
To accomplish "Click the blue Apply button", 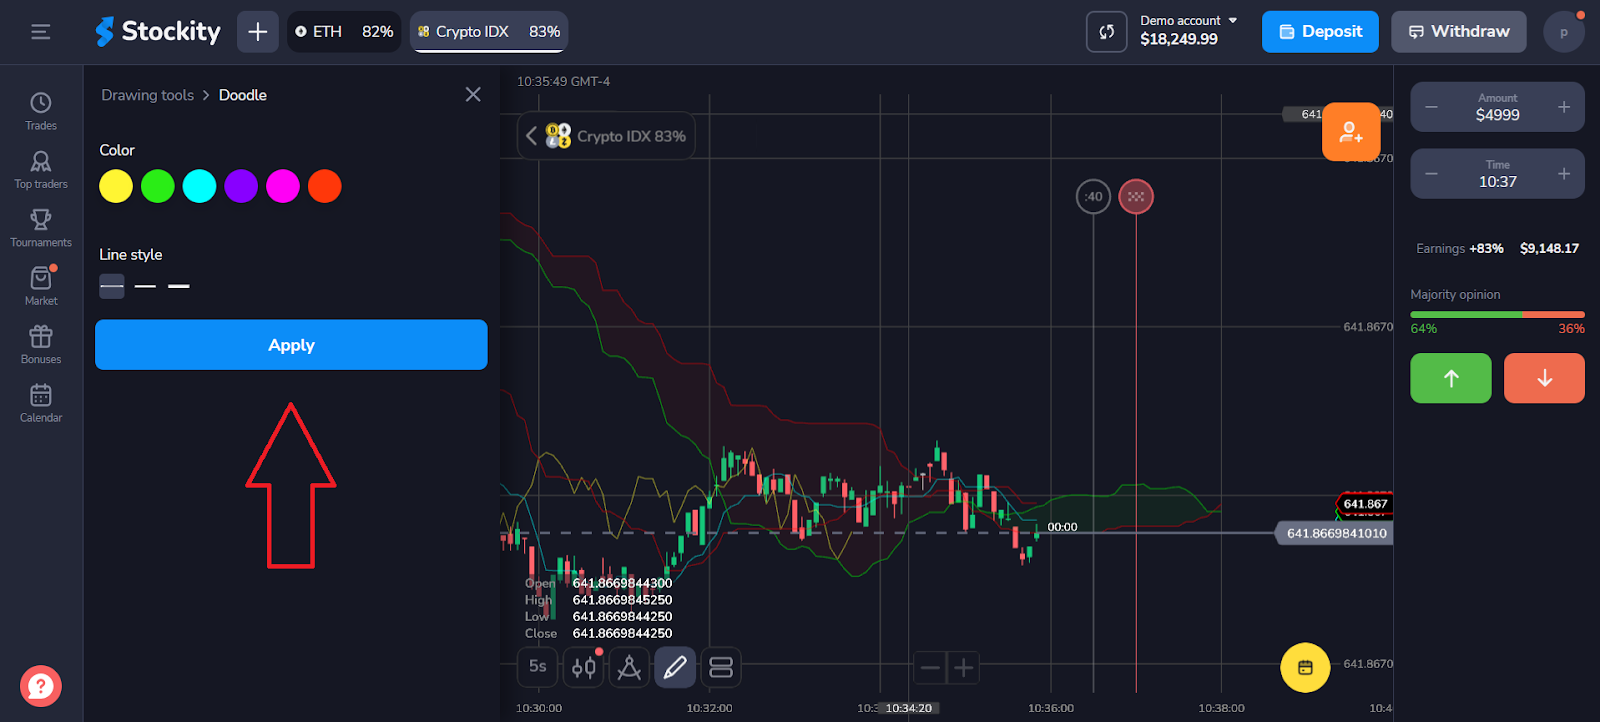I will coord(291,345).
